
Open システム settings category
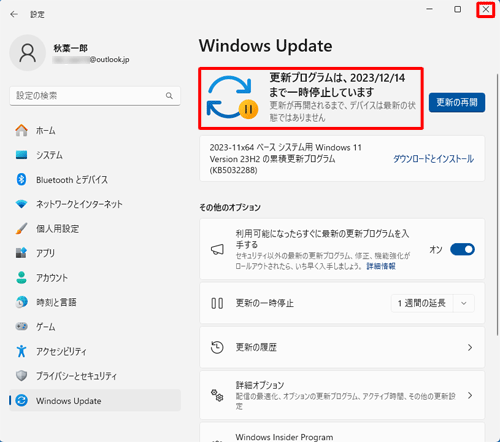(95, 155)
